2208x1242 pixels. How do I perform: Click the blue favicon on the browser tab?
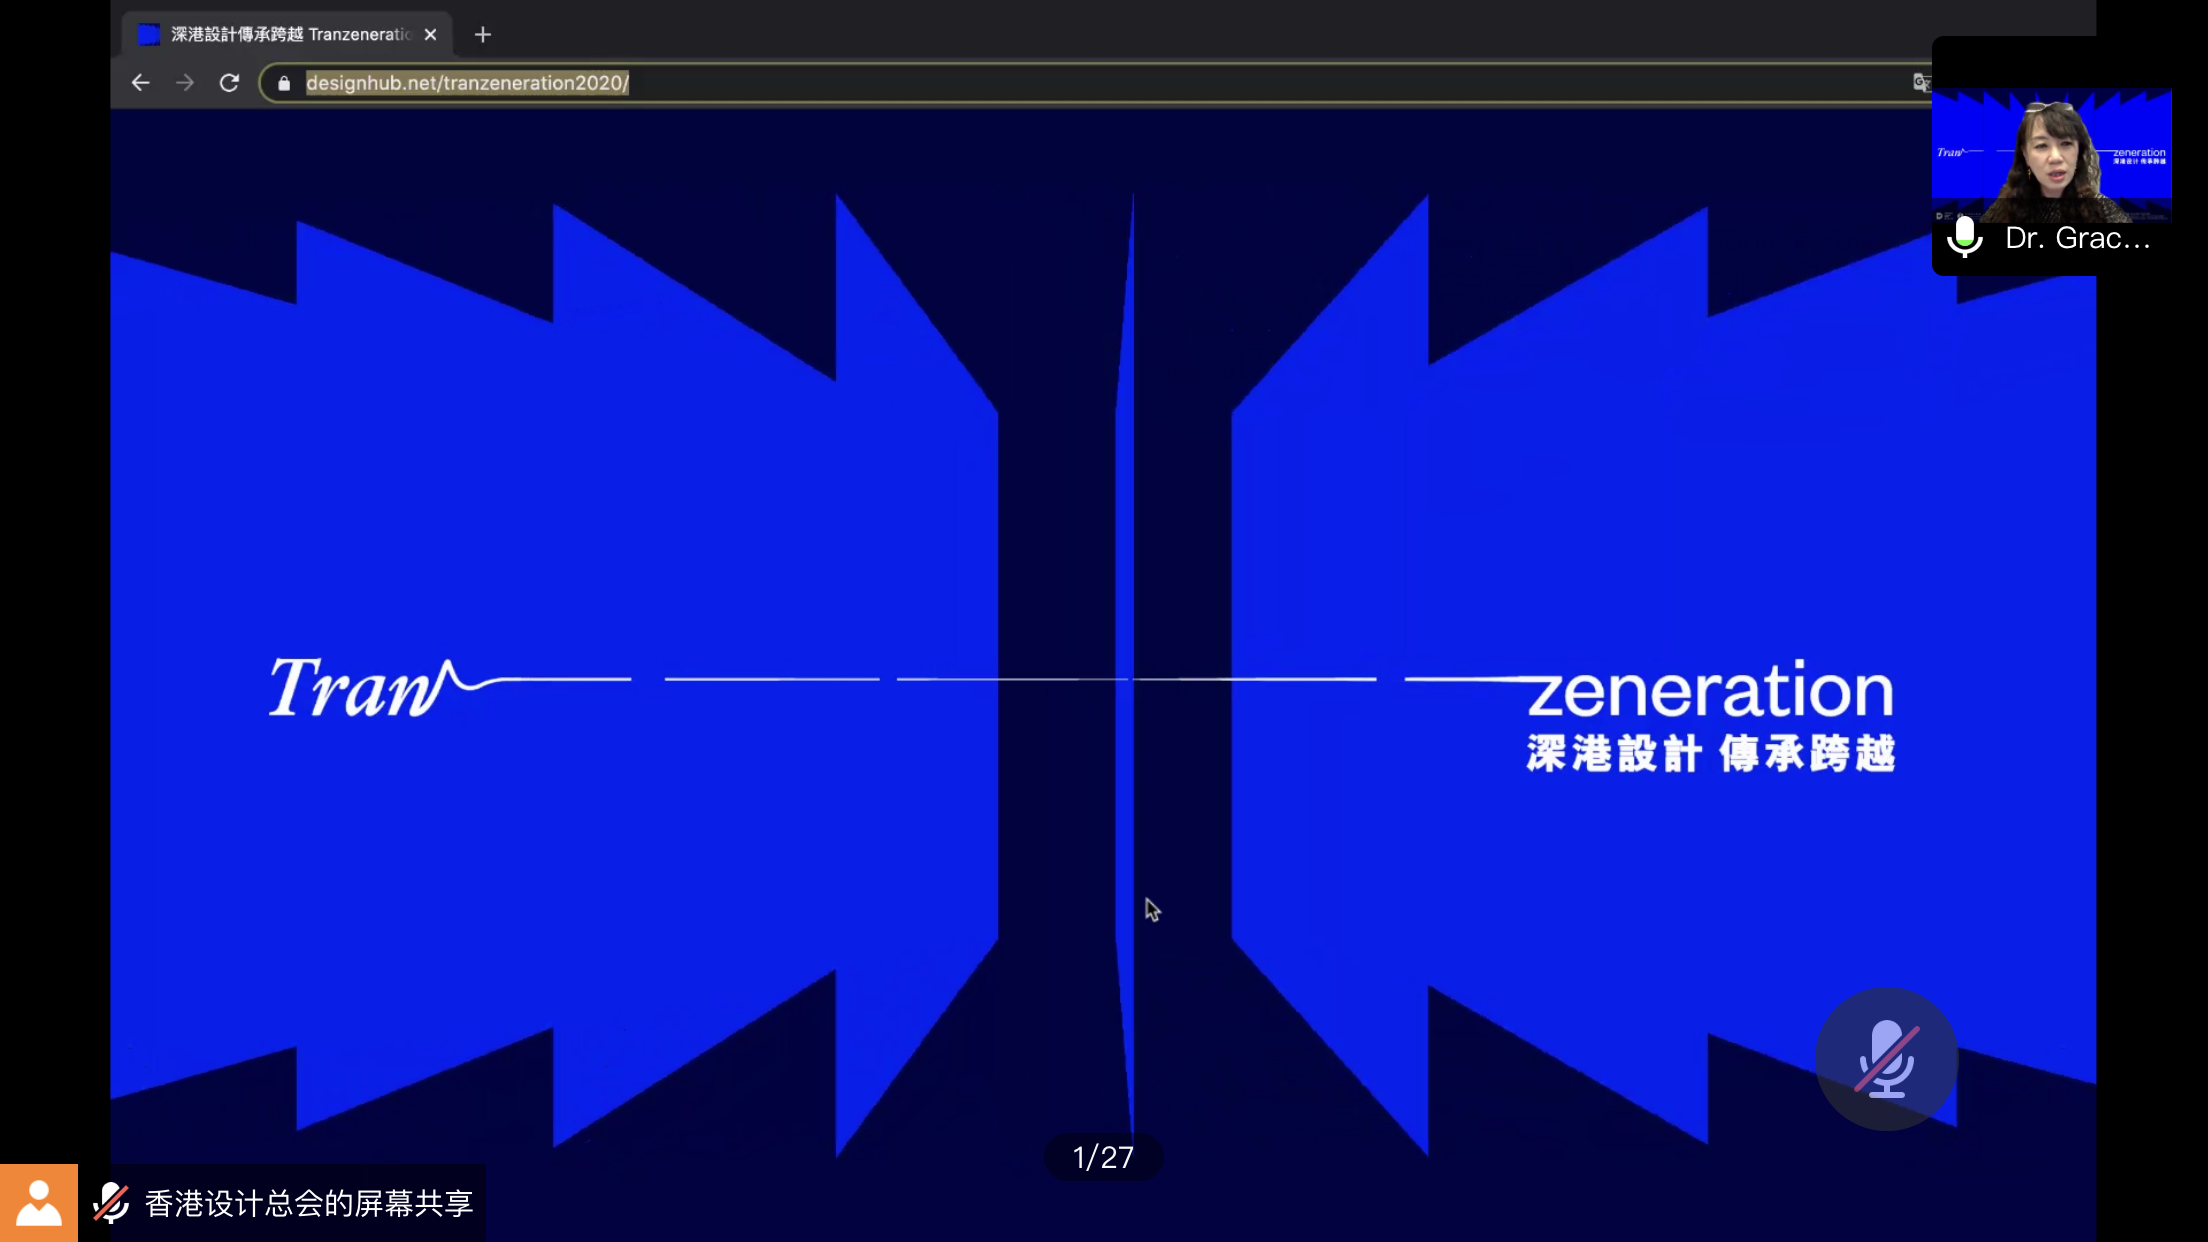click(x=148, y=35)
